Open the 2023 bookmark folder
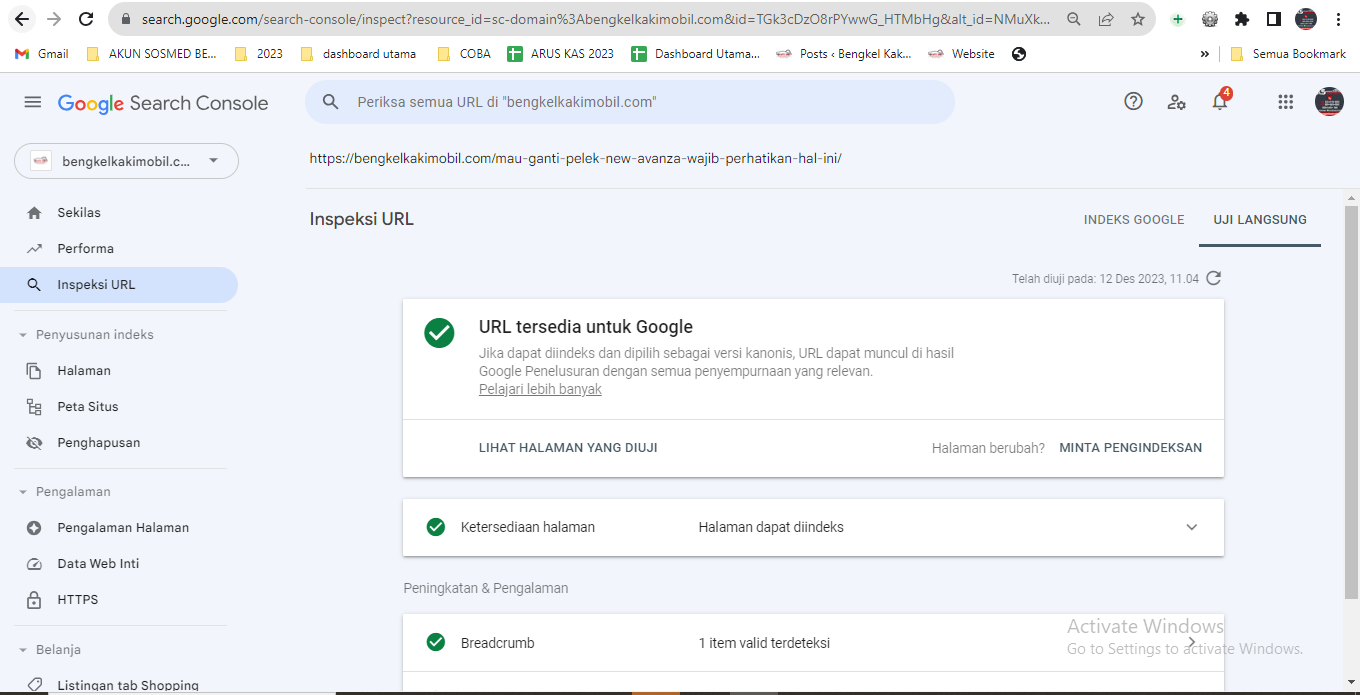The width and height of the screenshot is (1360, 695). coord(258,54)
